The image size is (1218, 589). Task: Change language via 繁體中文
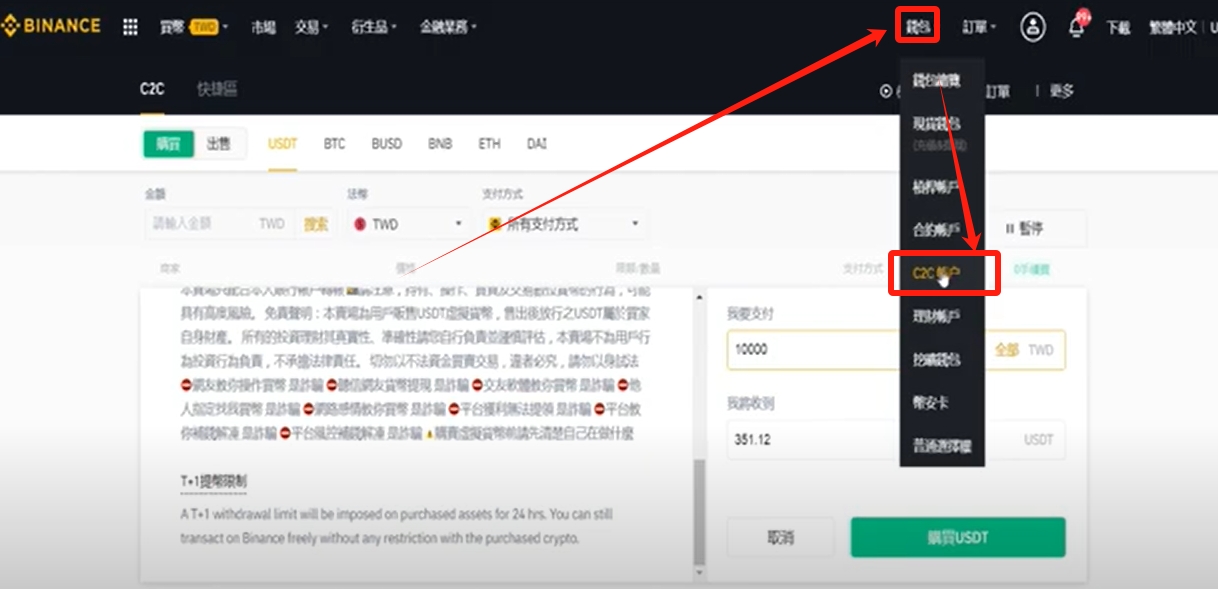(1172, 27)
